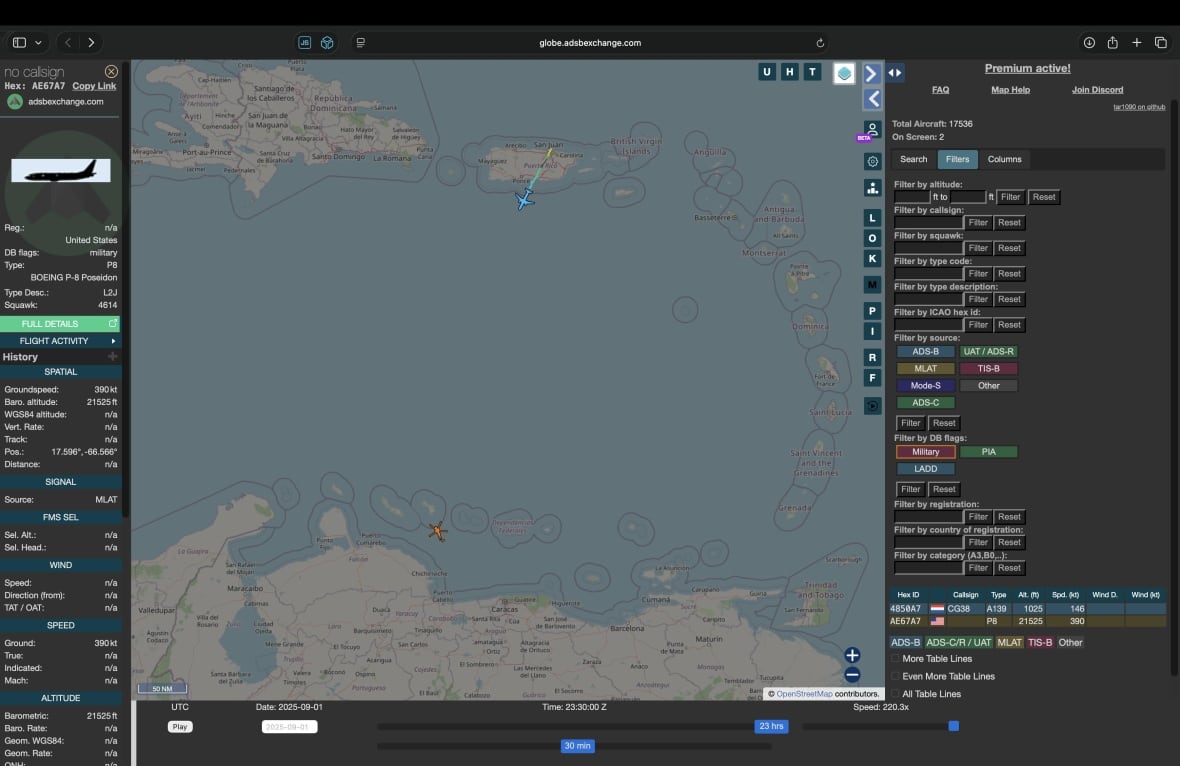This screenshot has width=1180, height=766.
Task: Open the Columns tab
Action: click(1004, 159)
